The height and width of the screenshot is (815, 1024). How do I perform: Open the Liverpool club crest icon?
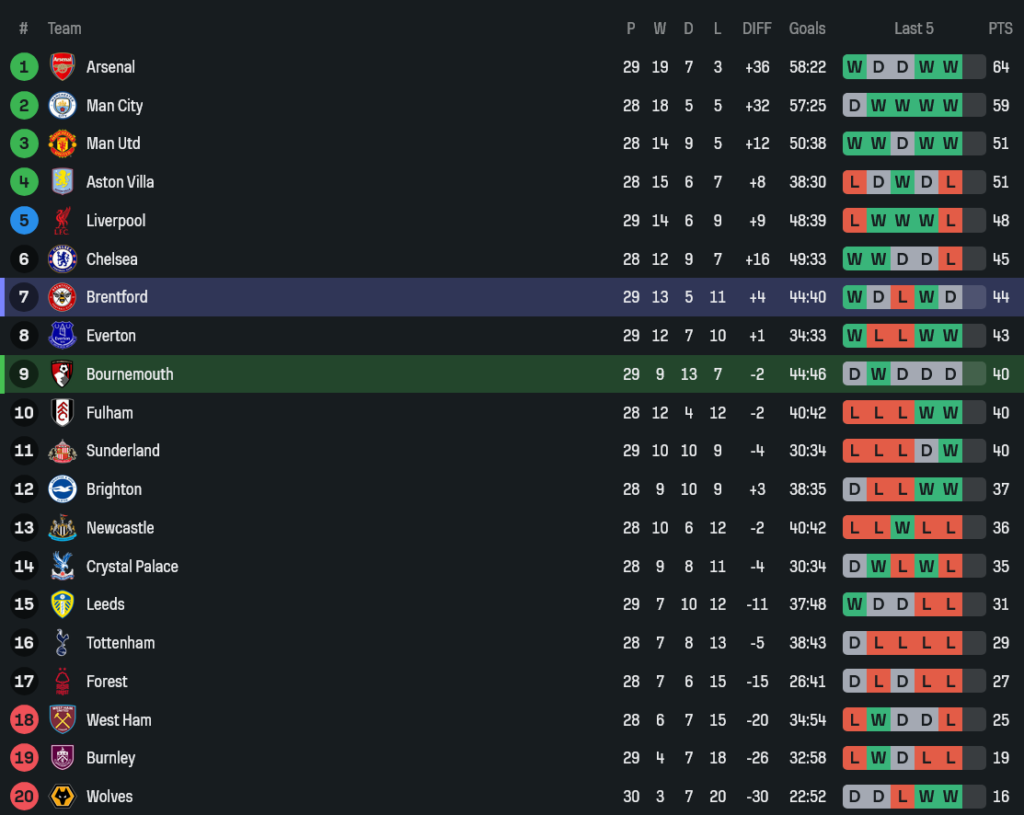tap(62, 220)
